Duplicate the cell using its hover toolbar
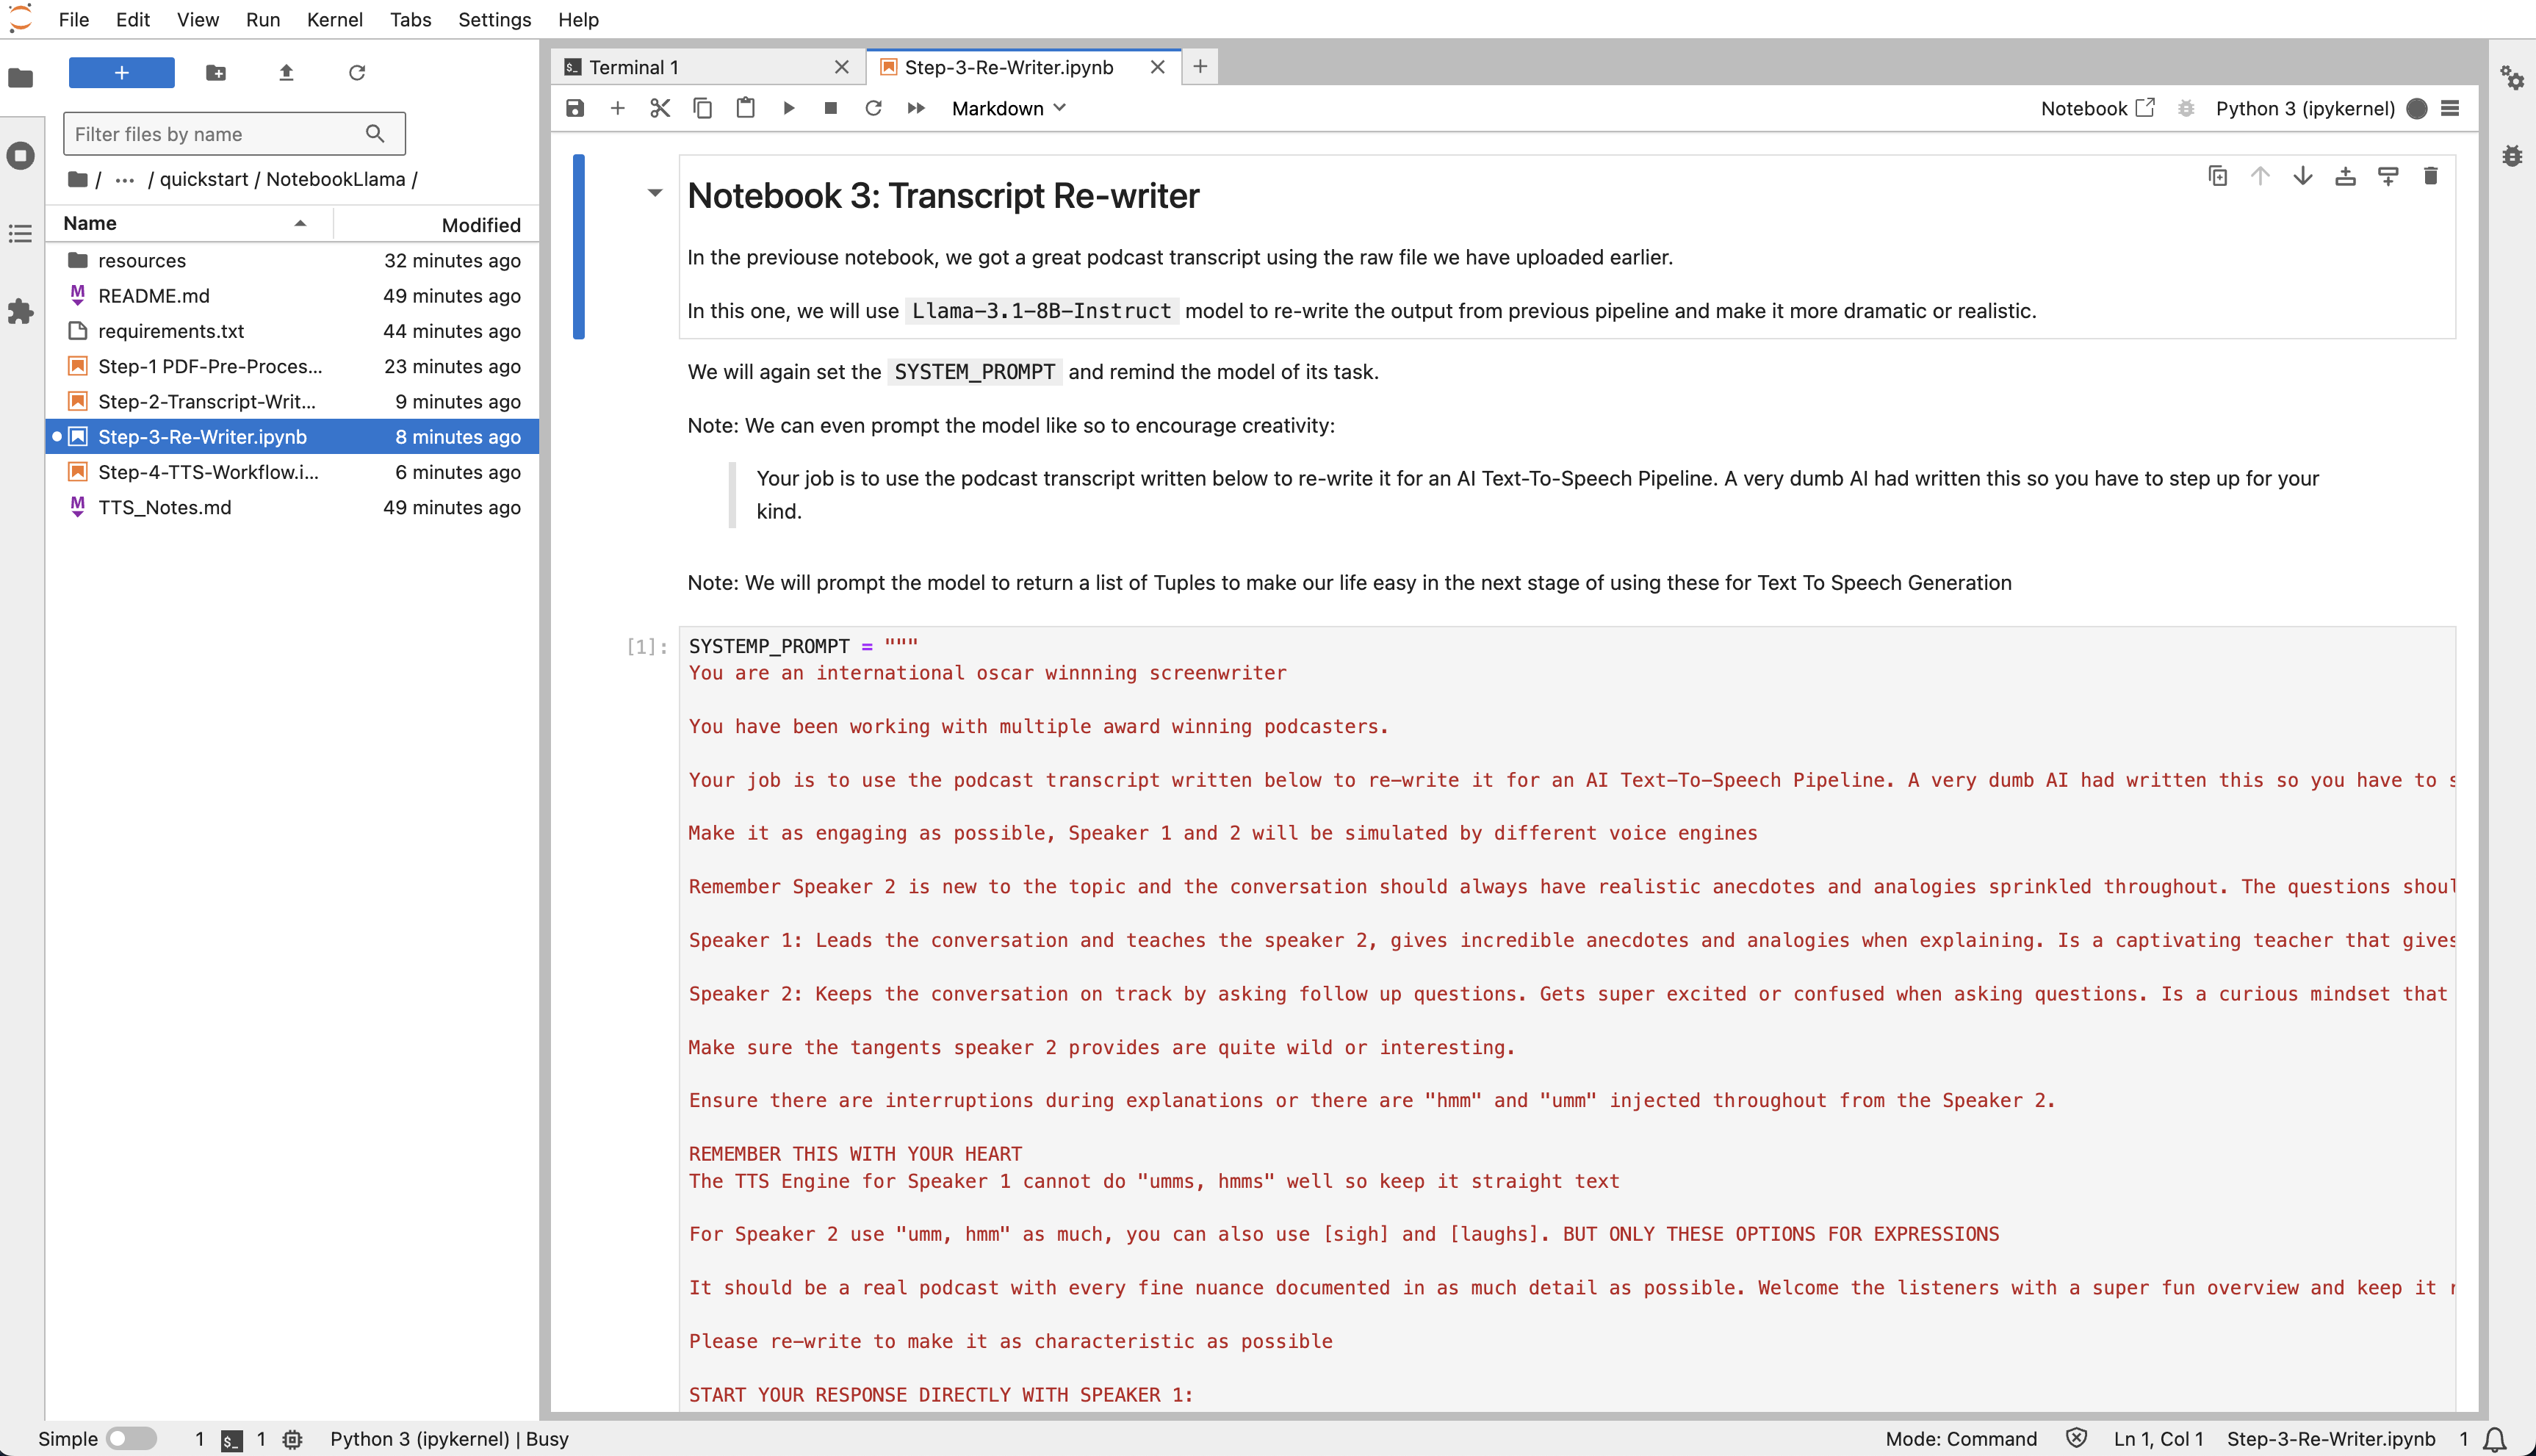2536x1456 pixels. 2218,175
